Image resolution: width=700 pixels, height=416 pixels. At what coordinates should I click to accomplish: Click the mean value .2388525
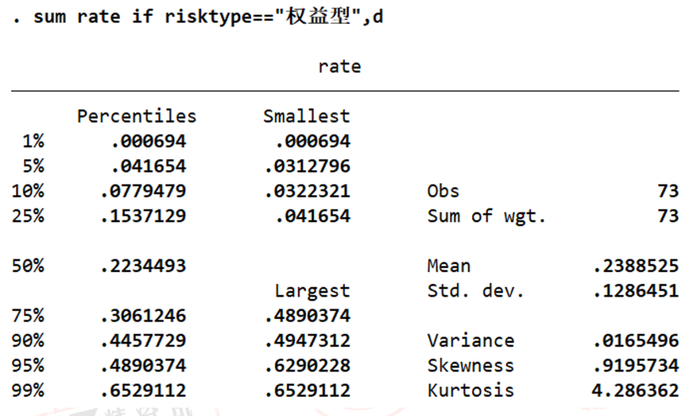[638, 266]
